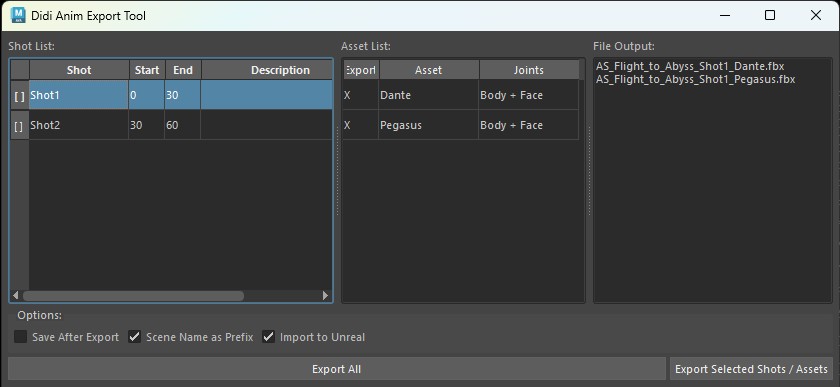Uncheck Import to Unreal option
The height and width of the screenshot is (387, 840).
click(x=268, y=337)
